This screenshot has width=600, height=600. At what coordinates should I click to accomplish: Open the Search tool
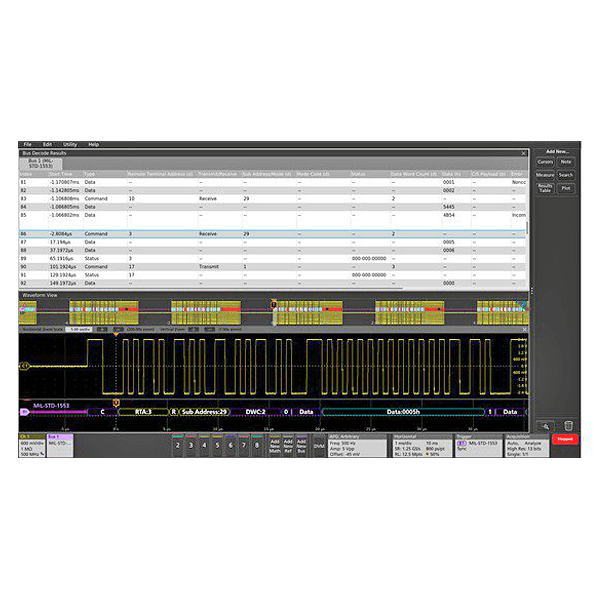pos(566,175)
